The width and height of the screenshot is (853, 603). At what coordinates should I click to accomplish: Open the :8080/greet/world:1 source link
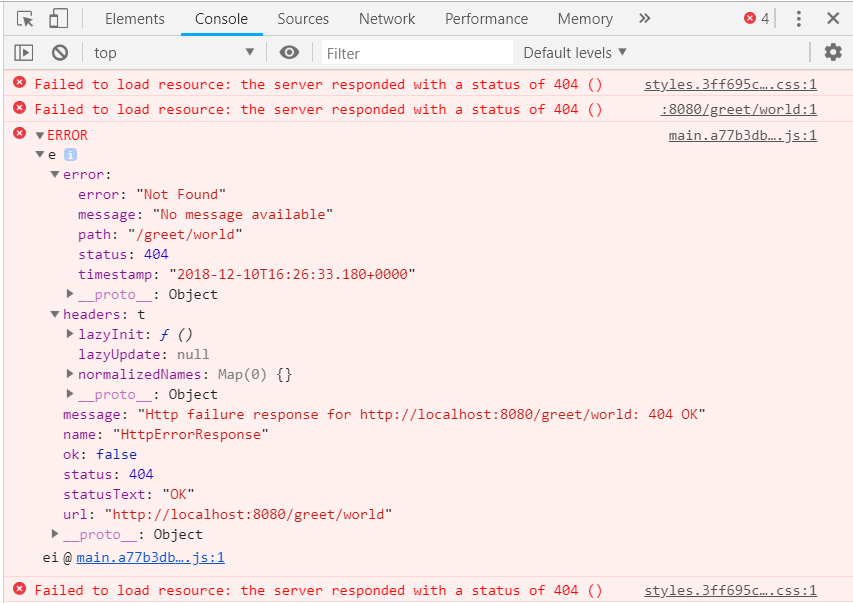pyautogui.click(x=738, y=109)
